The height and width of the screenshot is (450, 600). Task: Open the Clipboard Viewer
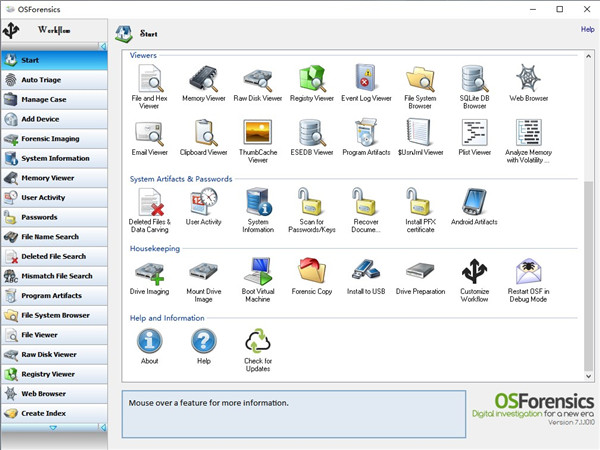click(204, 133)
